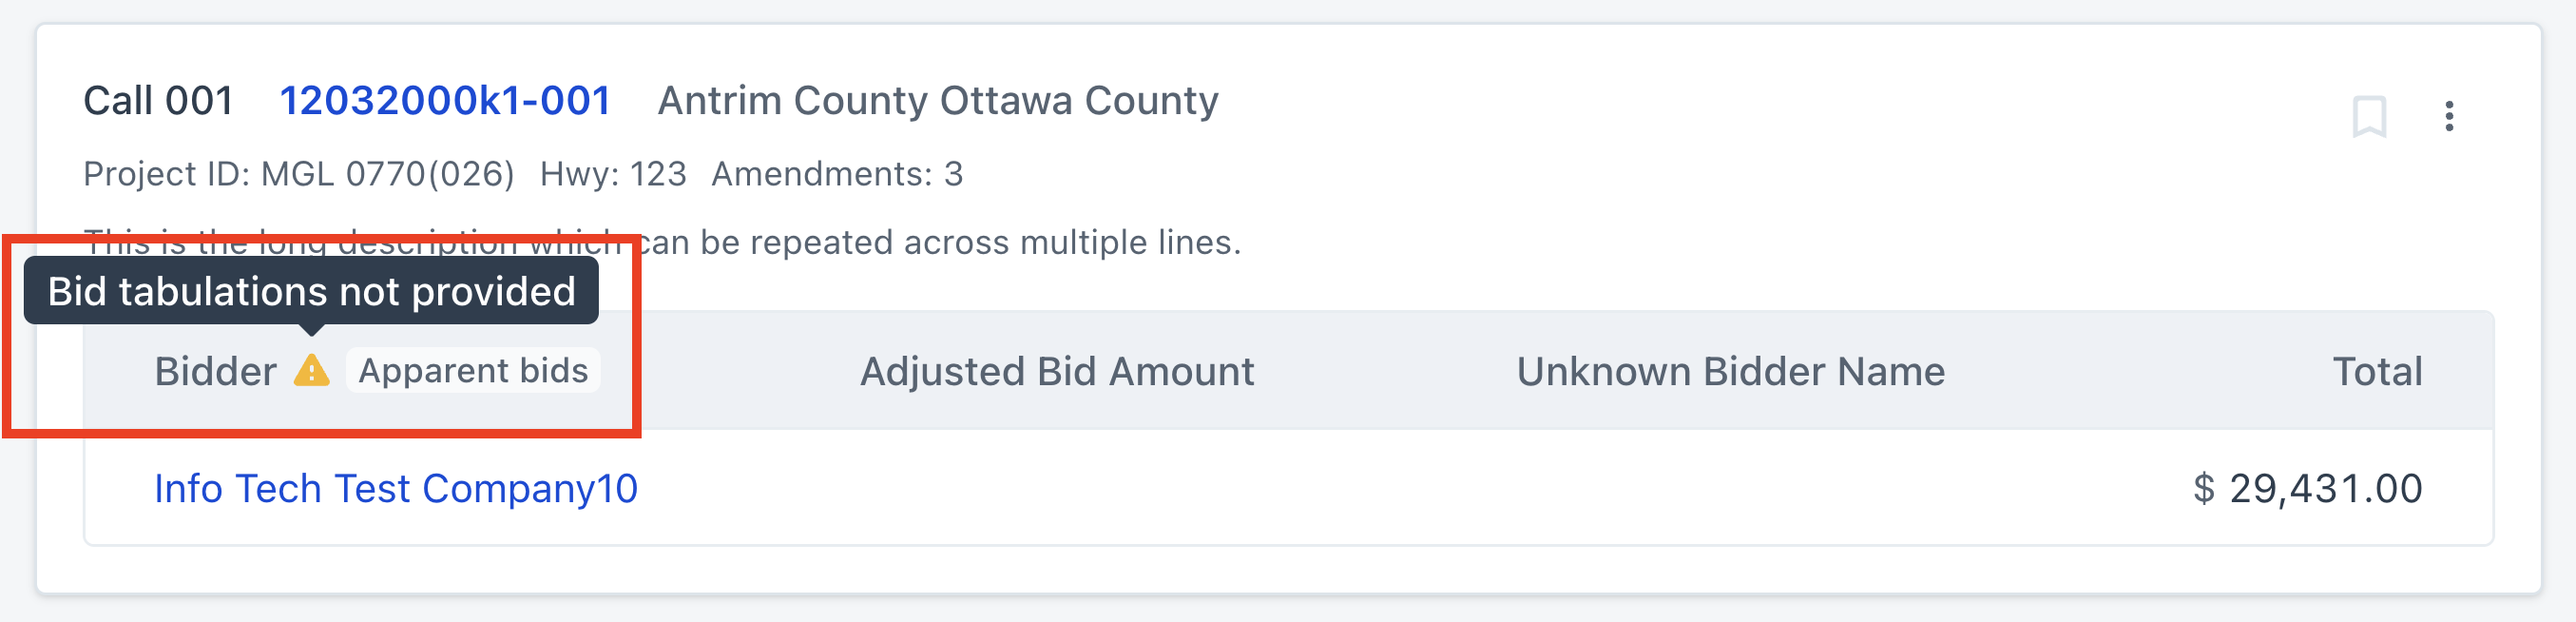Click the Apparent bids badge
The height and width of the screenshot is (622, 2576).
coord(473,371)
